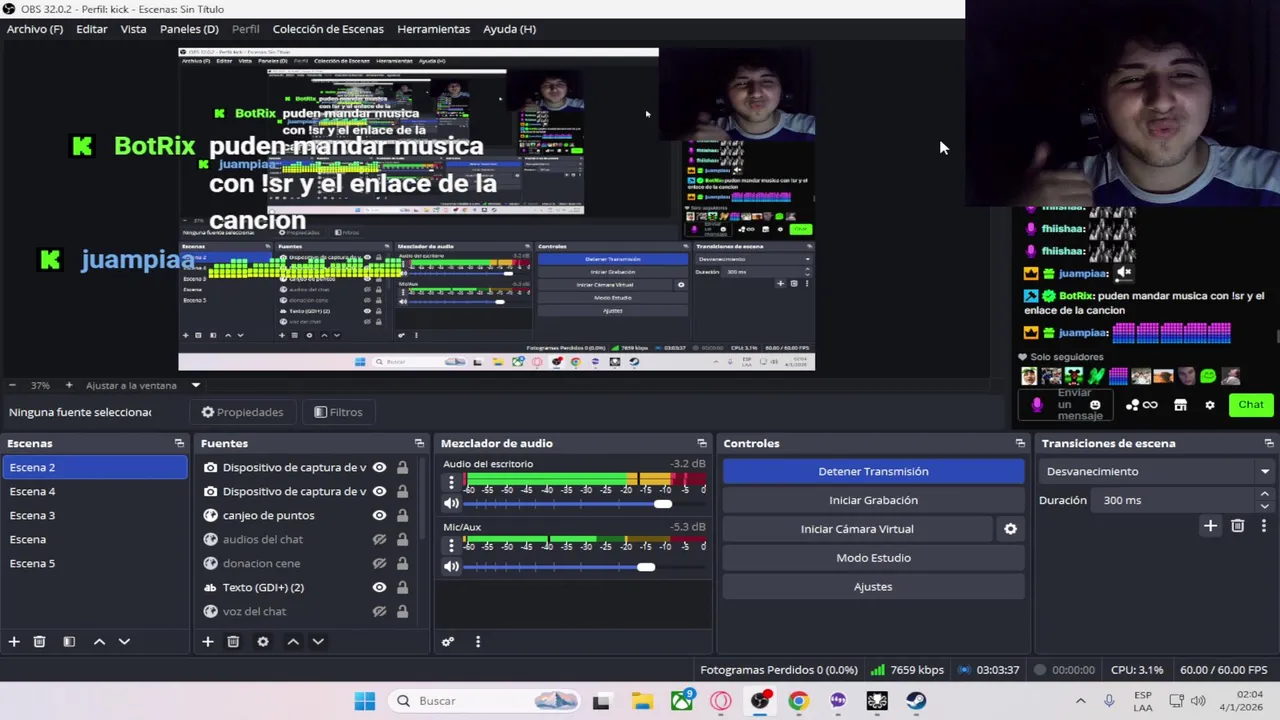
Task: Undock the Controles panel
Action: [x=1020, y=443]
